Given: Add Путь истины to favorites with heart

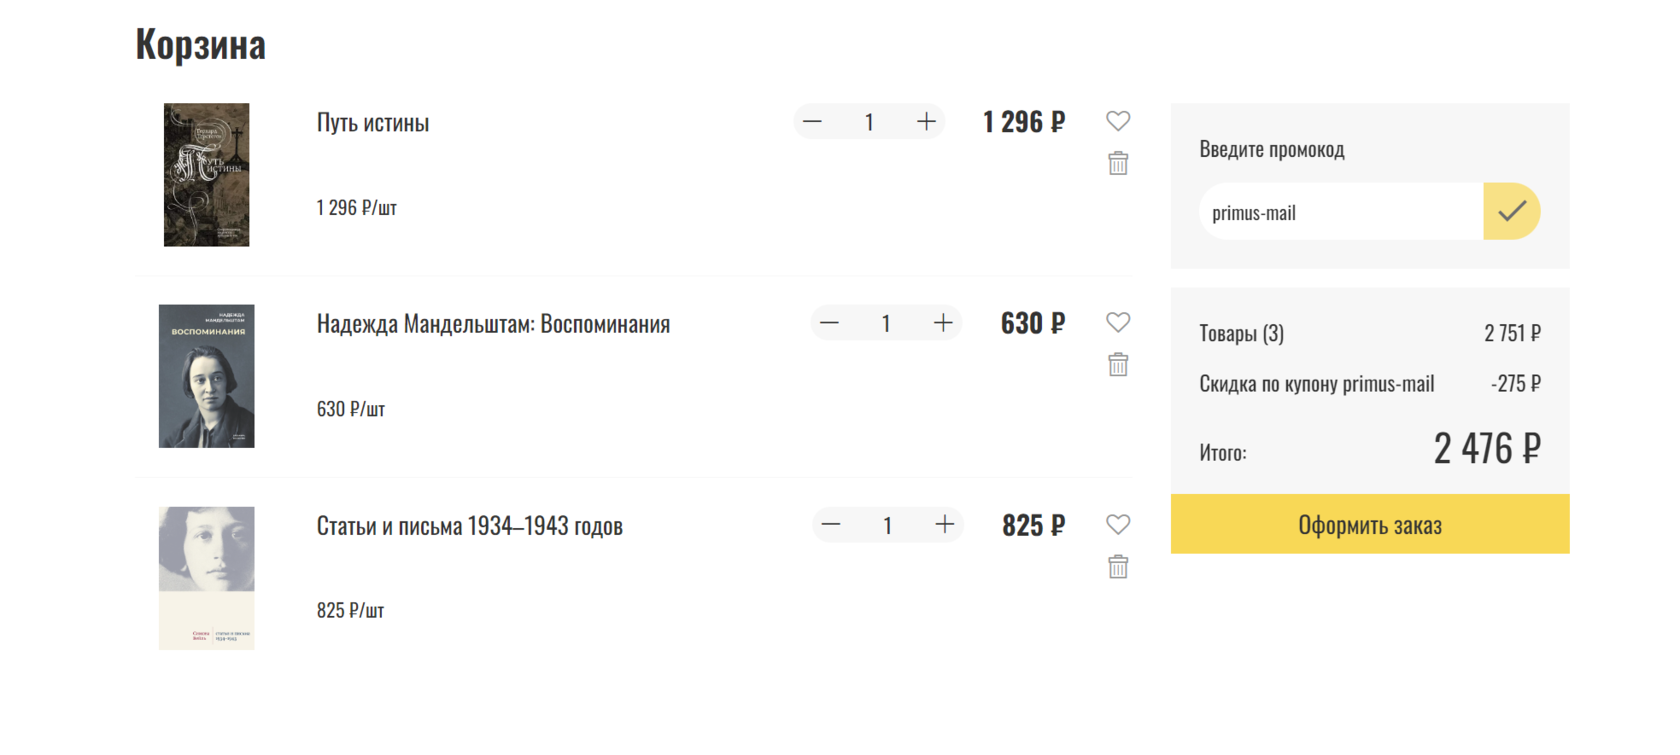Looking at the screenshot, I should 1118,121.
